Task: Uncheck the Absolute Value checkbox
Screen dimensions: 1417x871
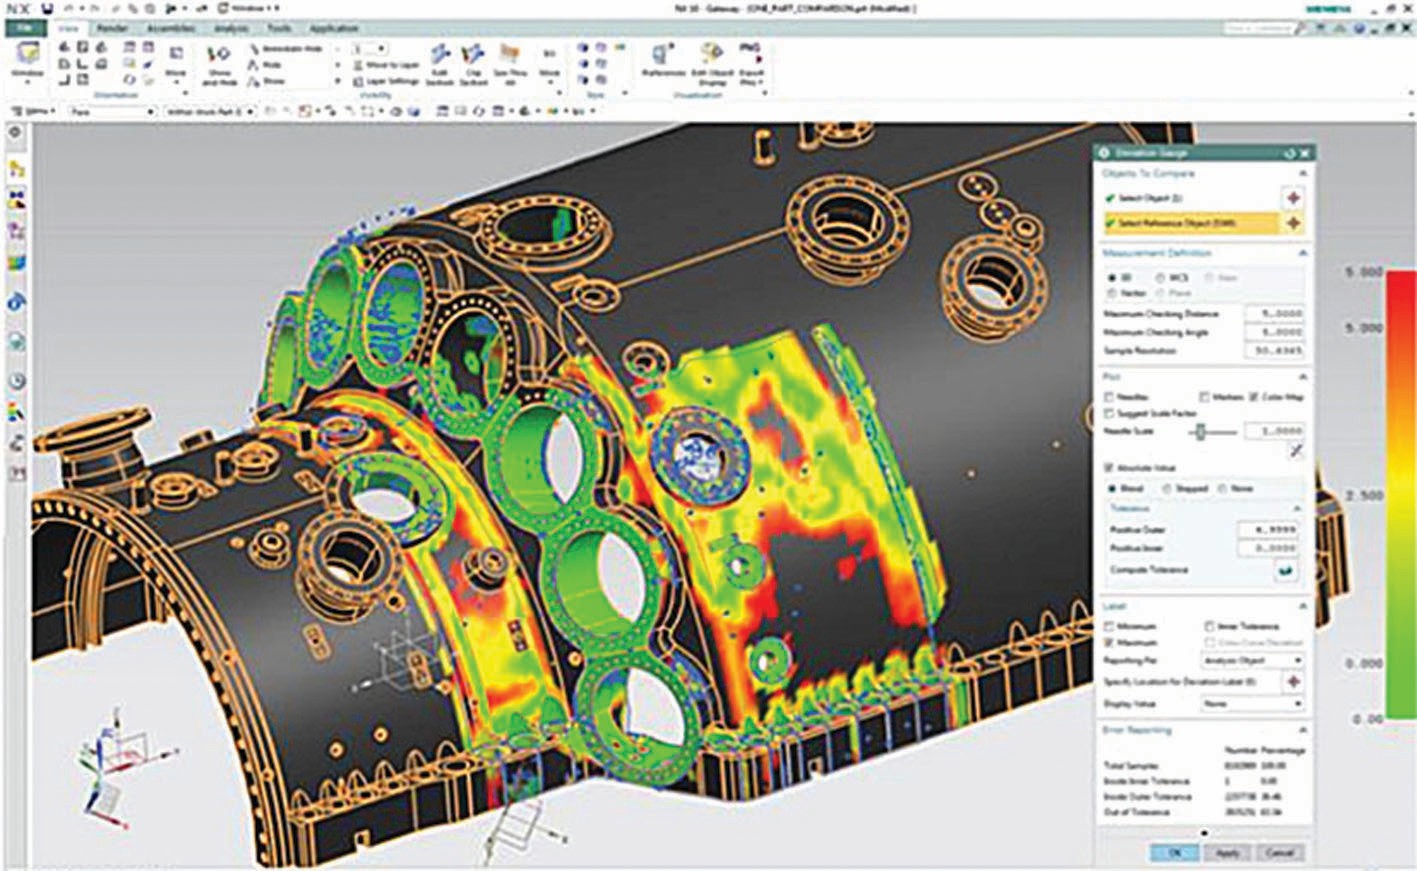Action: [x=1109, y=468]
